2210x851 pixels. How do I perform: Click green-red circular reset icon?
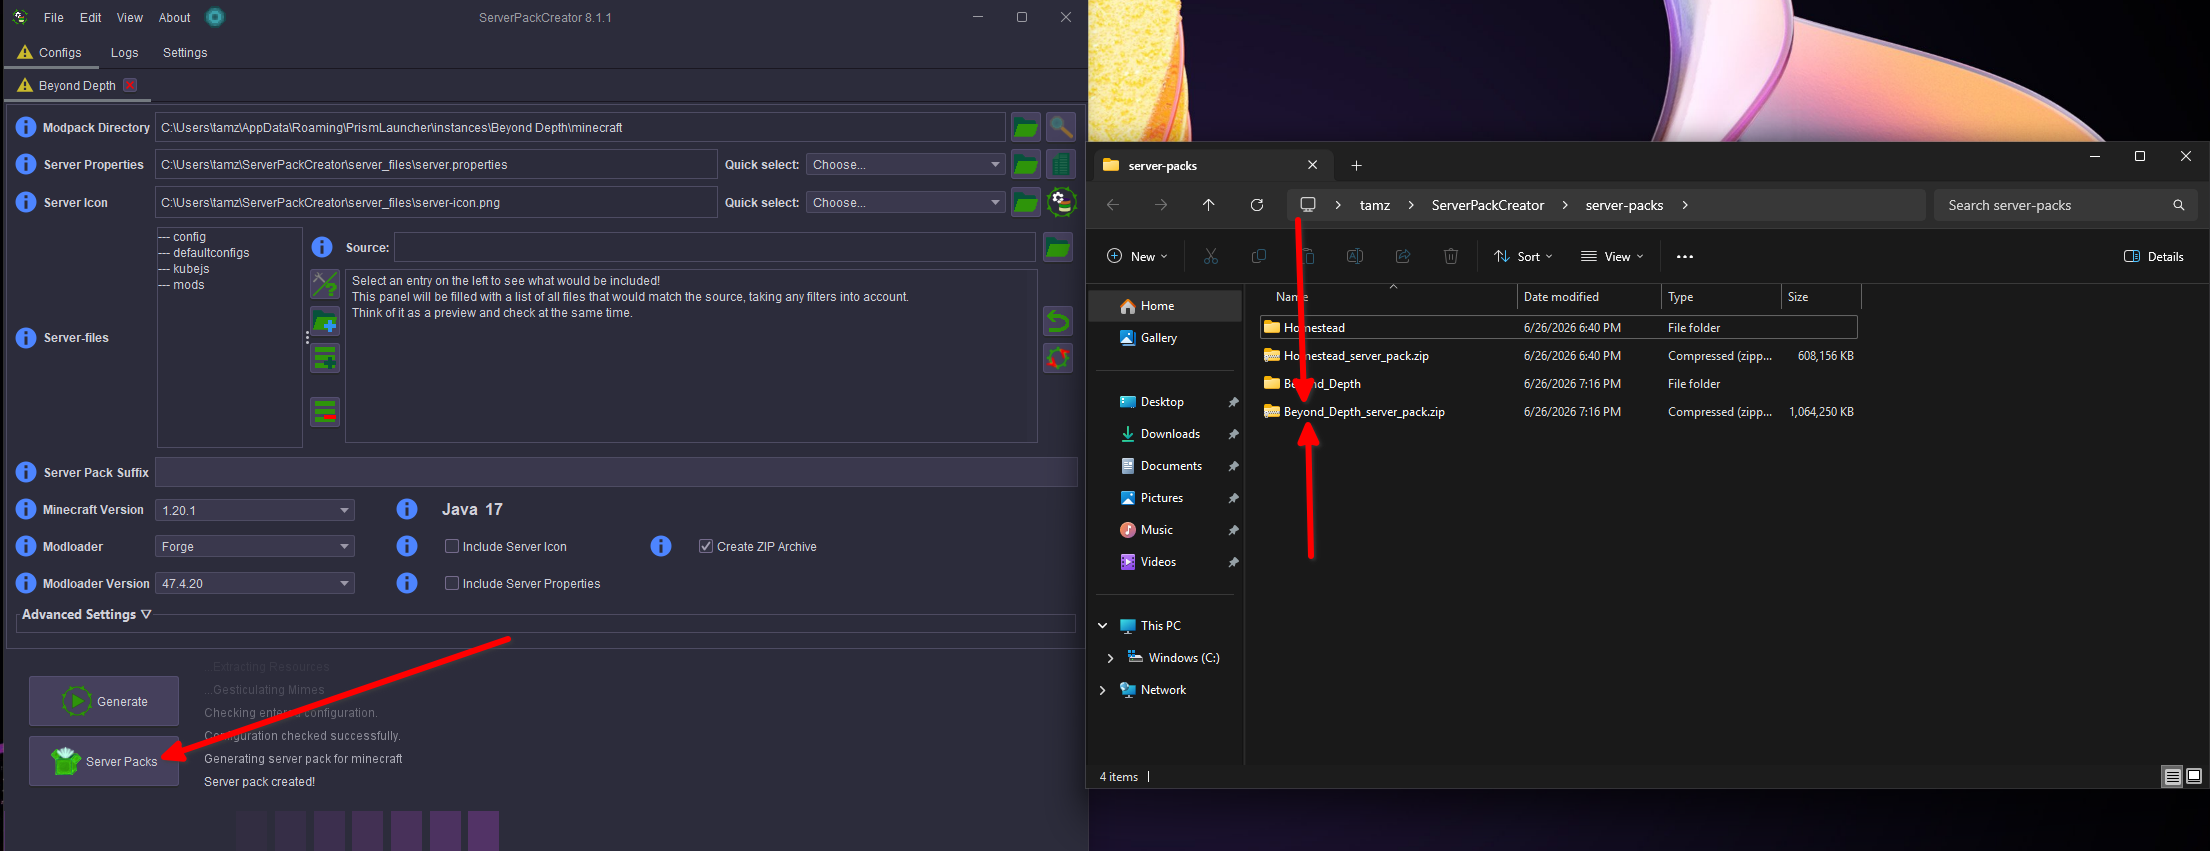tap(1058, 358)
